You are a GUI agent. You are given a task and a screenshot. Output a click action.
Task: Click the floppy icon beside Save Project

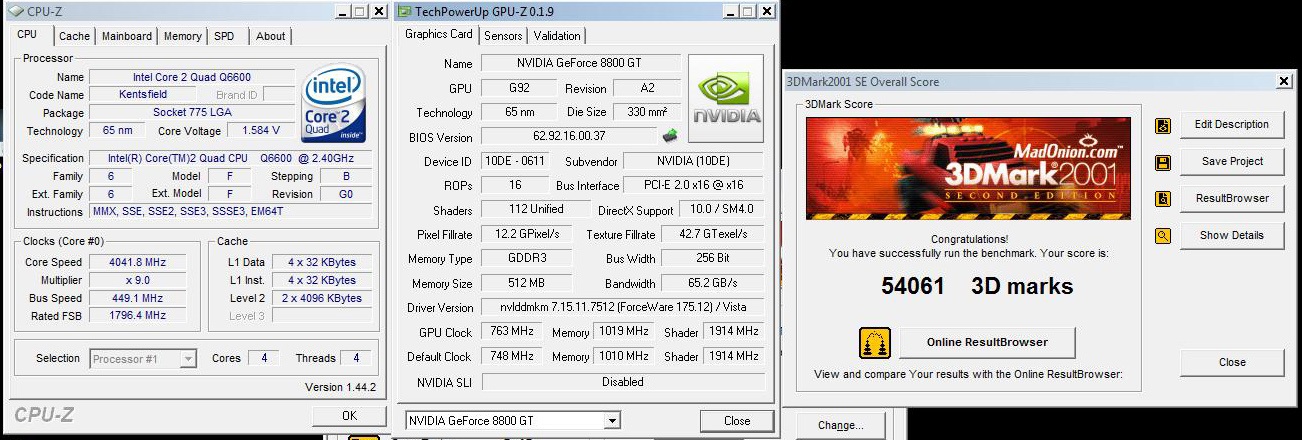click(1163, 162)
